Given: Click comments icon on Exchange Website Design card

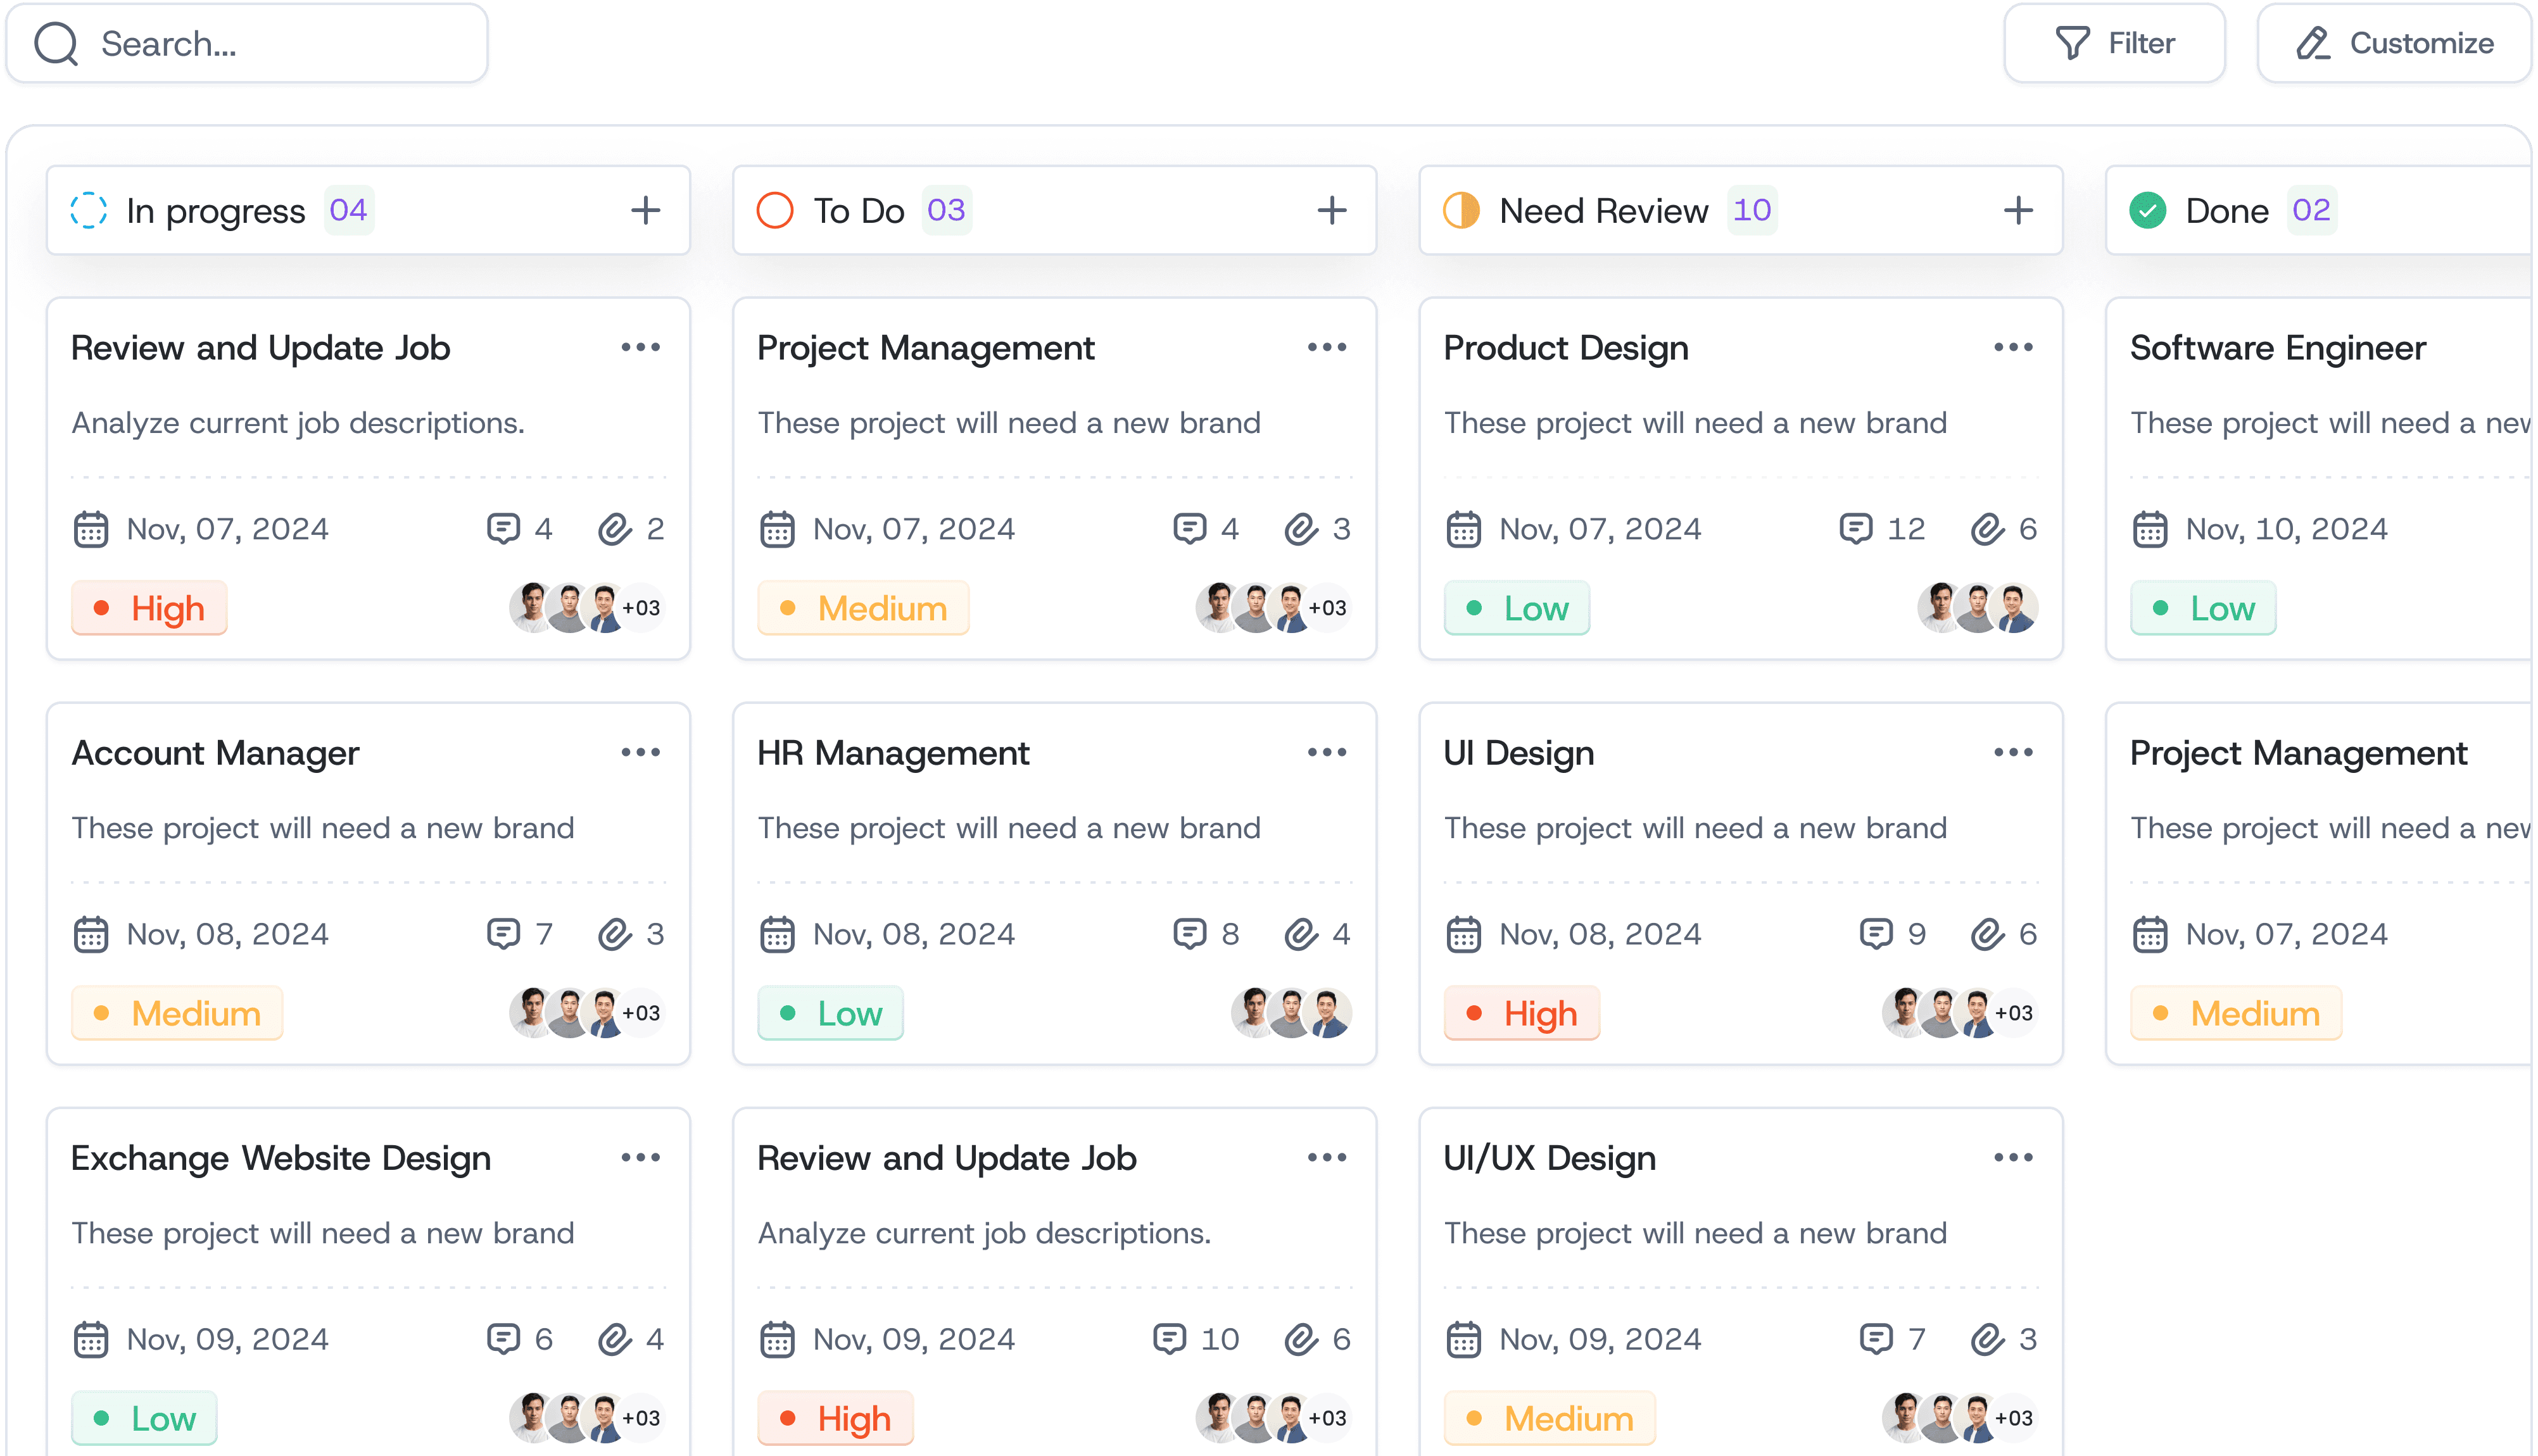Looking at the screenshot, I should [x=503, y=1338].
